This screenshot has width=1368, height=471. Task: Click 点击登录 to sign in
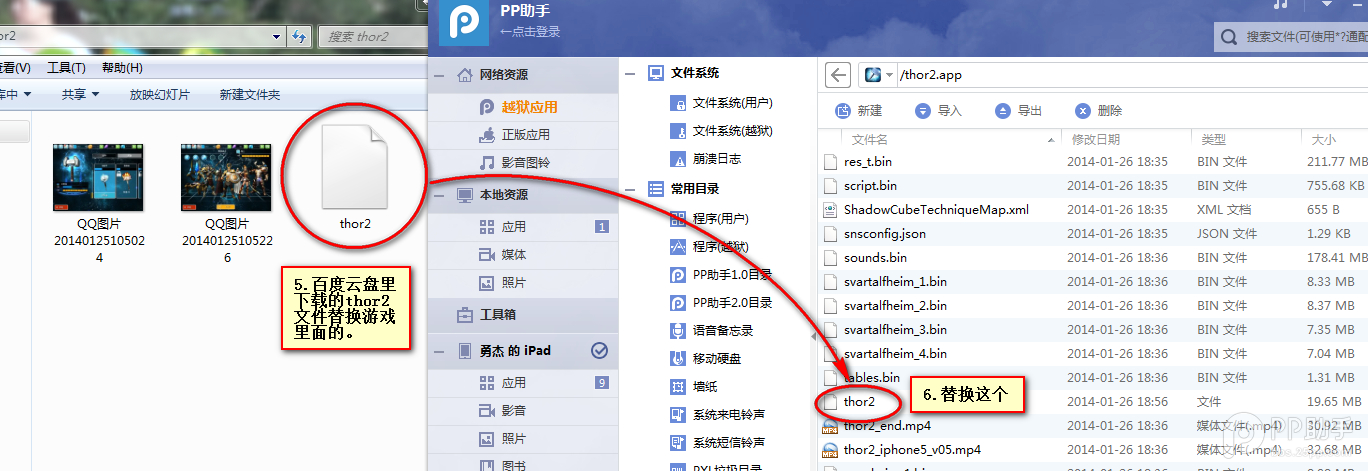[530, 32]
